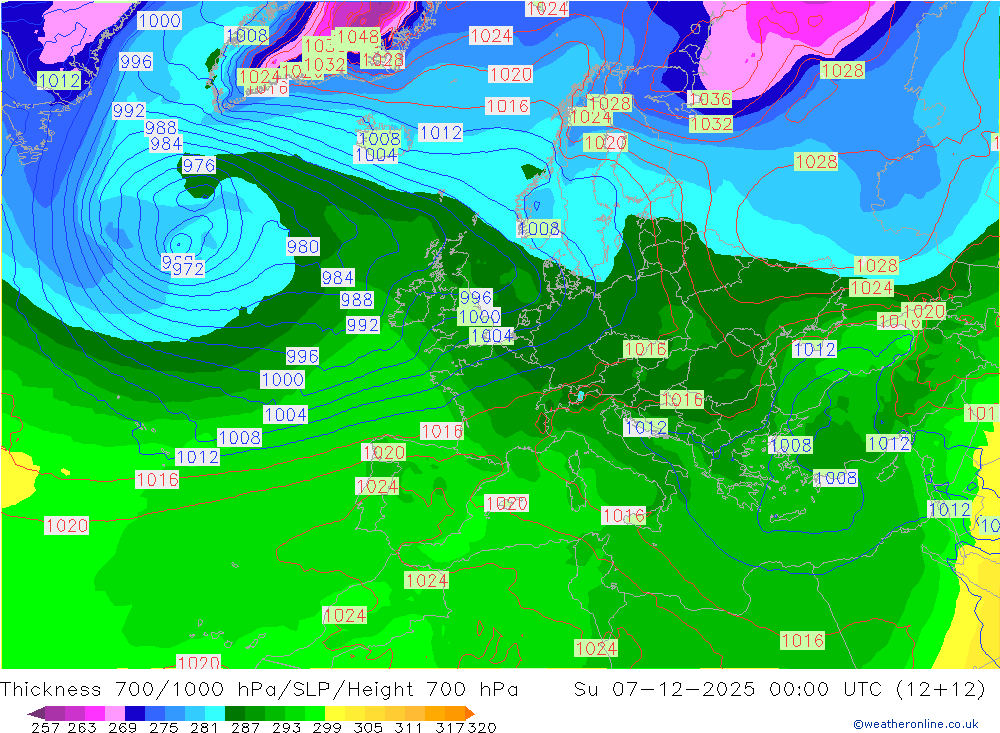The image size is (1000, 733).
Task: Select the 281 legend value
Action: coord(204,727)
